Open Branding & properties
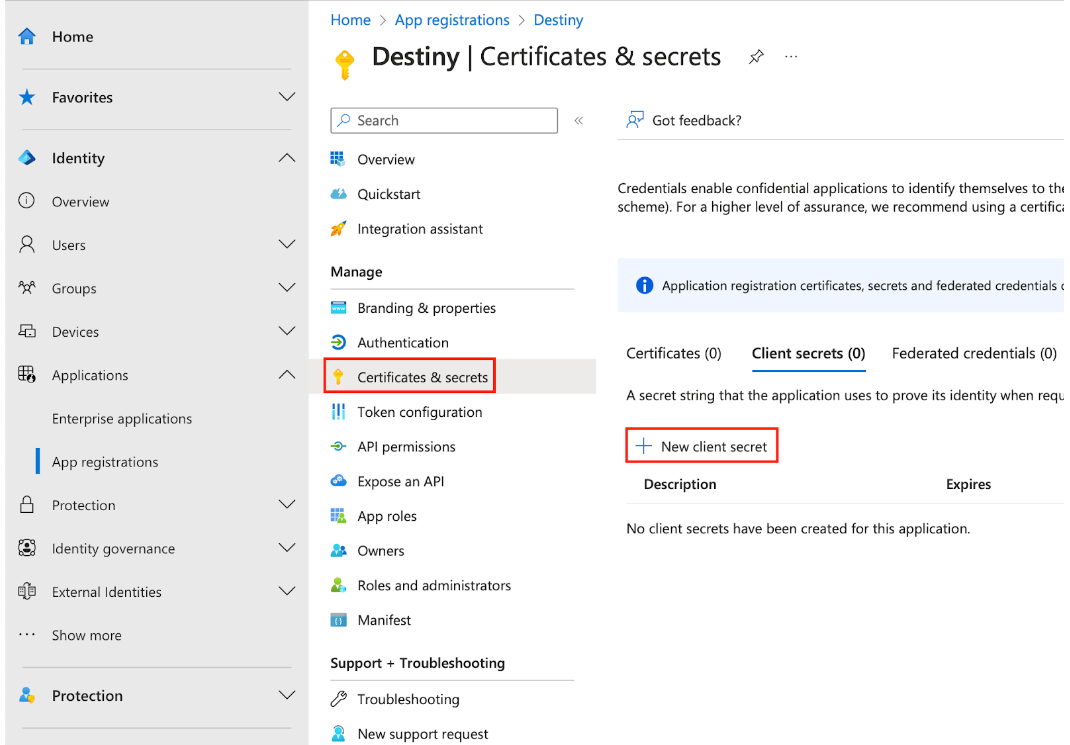This screenshot has width=1070, height=745. click(x=426, y=307)
